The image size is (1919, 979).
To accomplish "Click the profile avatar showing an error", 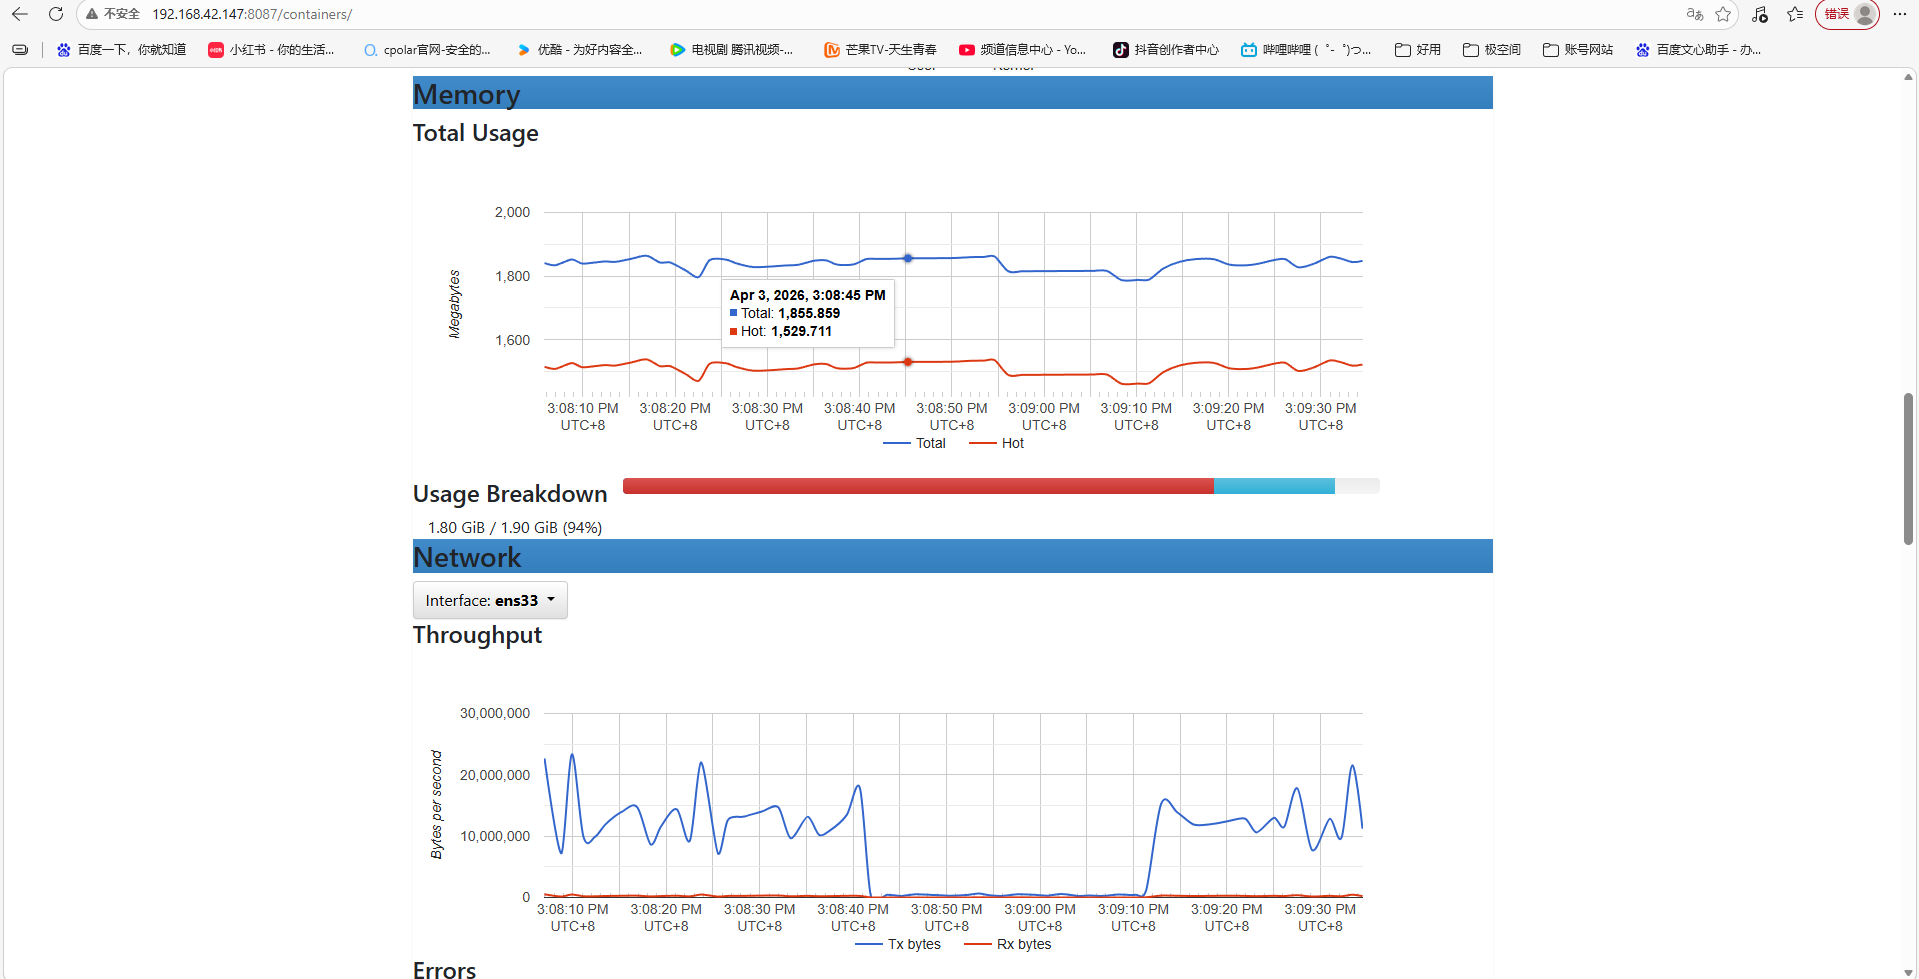I will 1847,14.
